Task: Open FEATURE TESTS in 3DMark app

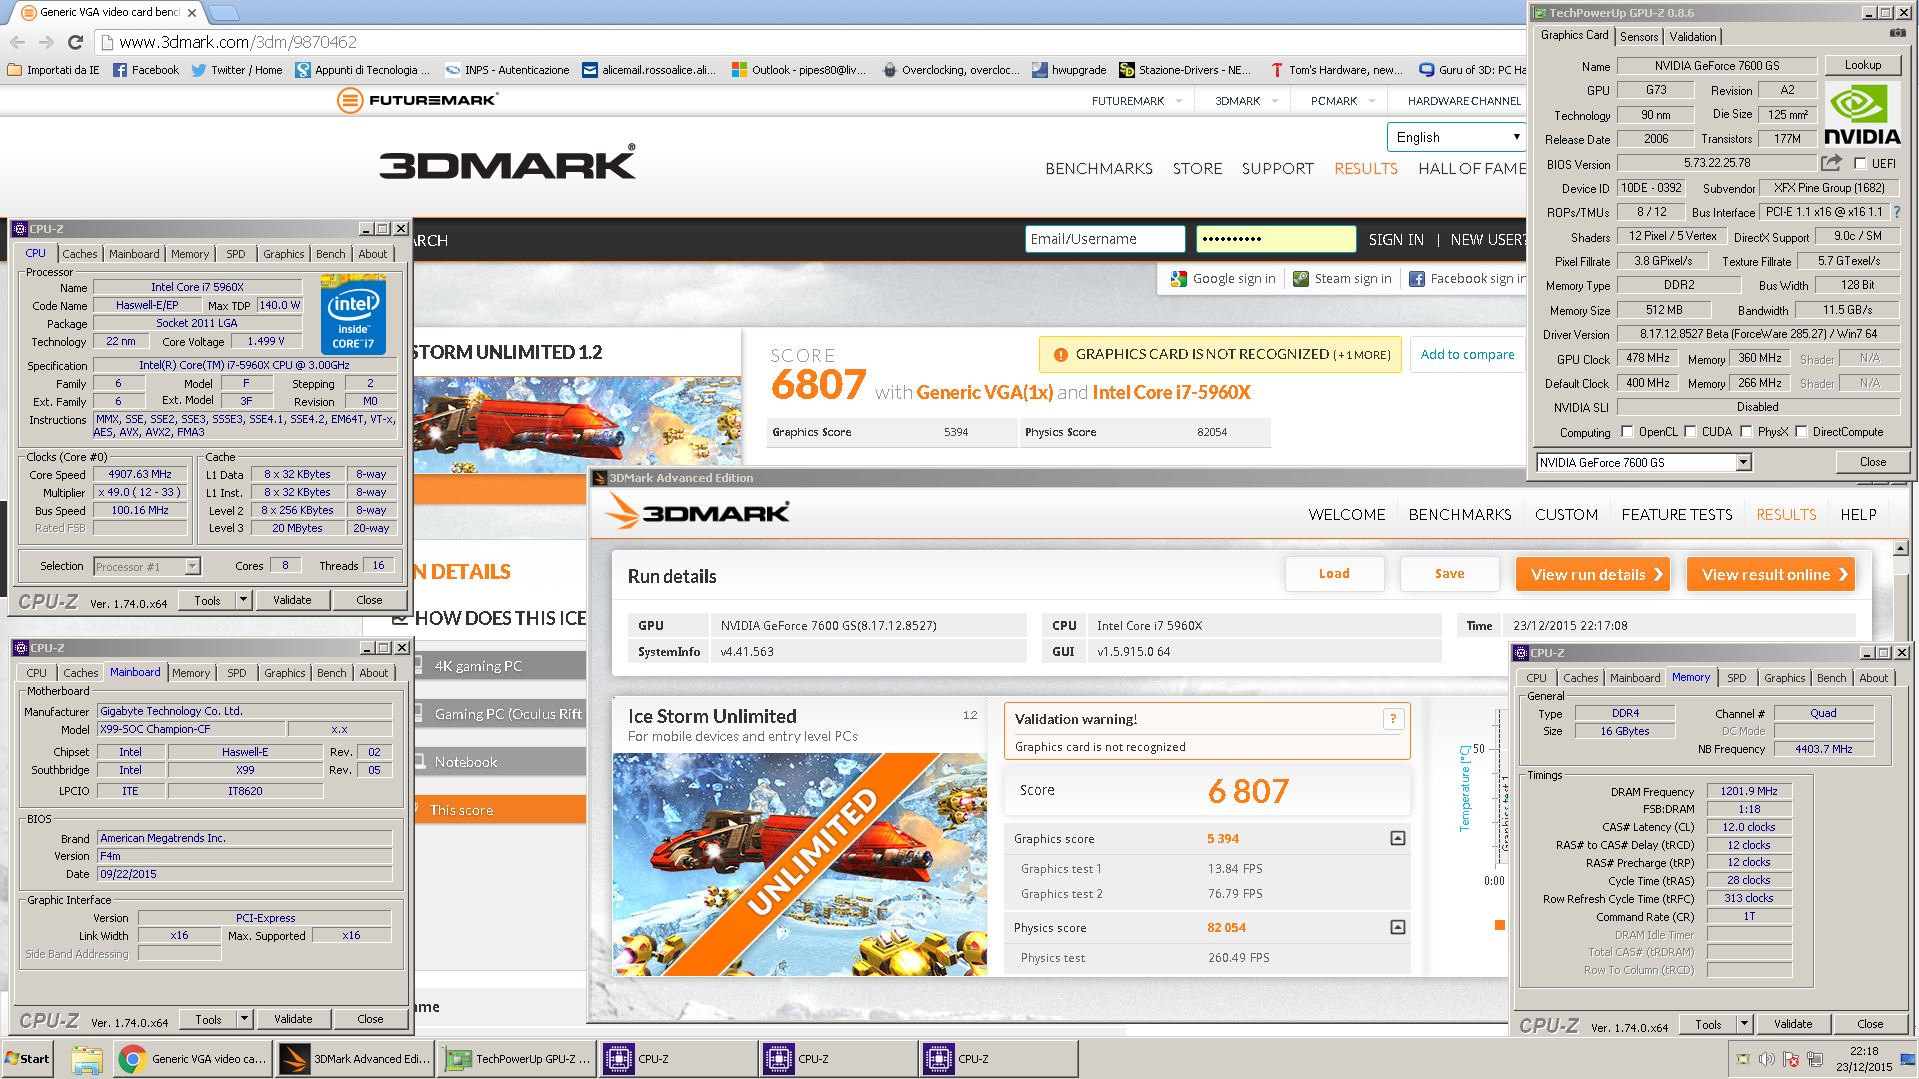Action: (x=1677, y=514)
